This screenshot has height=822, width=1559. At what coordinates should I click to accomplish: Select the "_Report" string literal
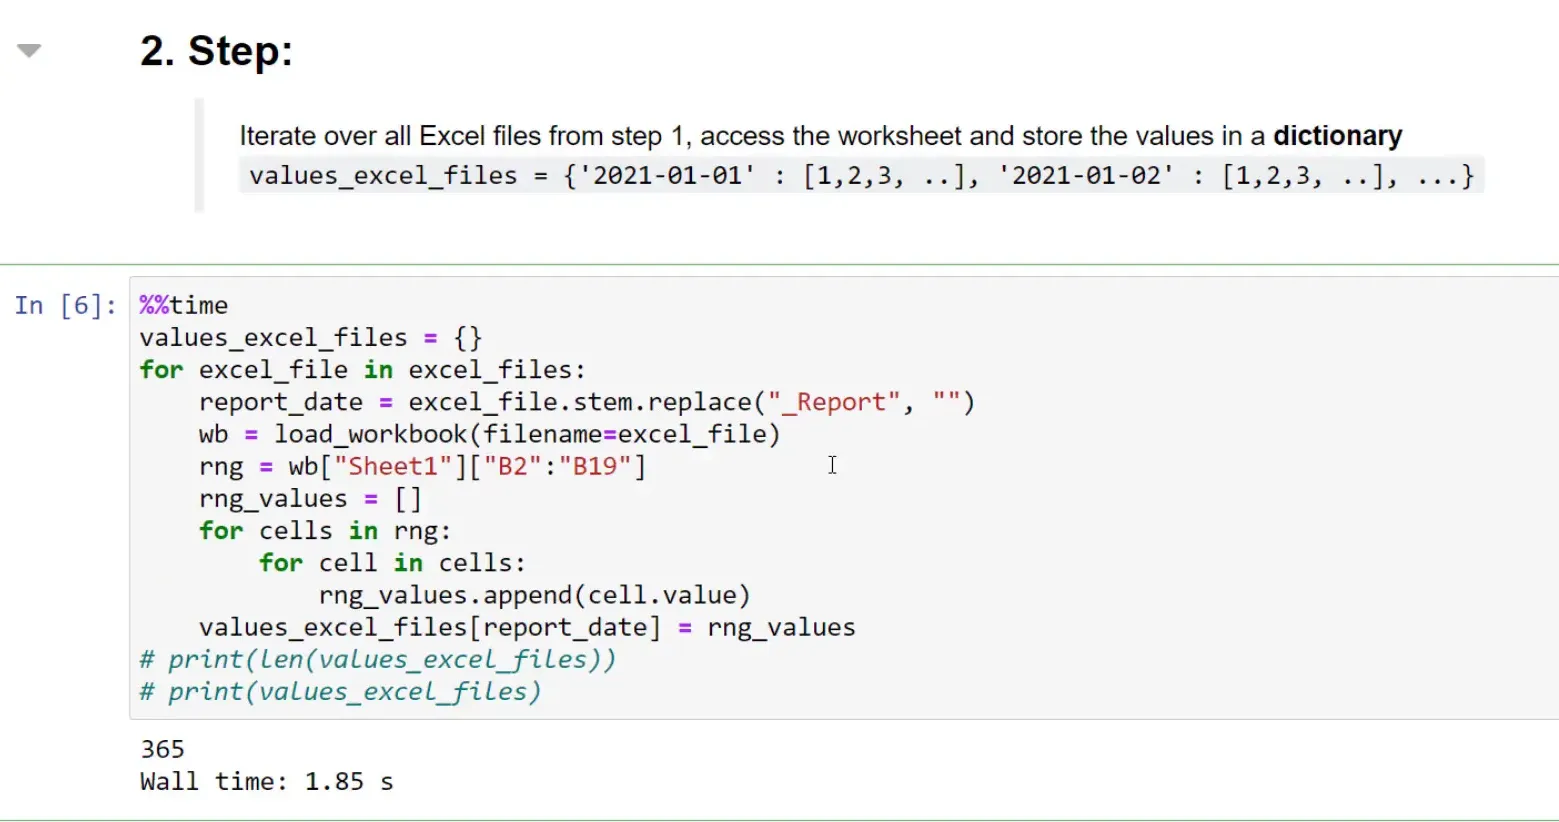coord(834,401)
